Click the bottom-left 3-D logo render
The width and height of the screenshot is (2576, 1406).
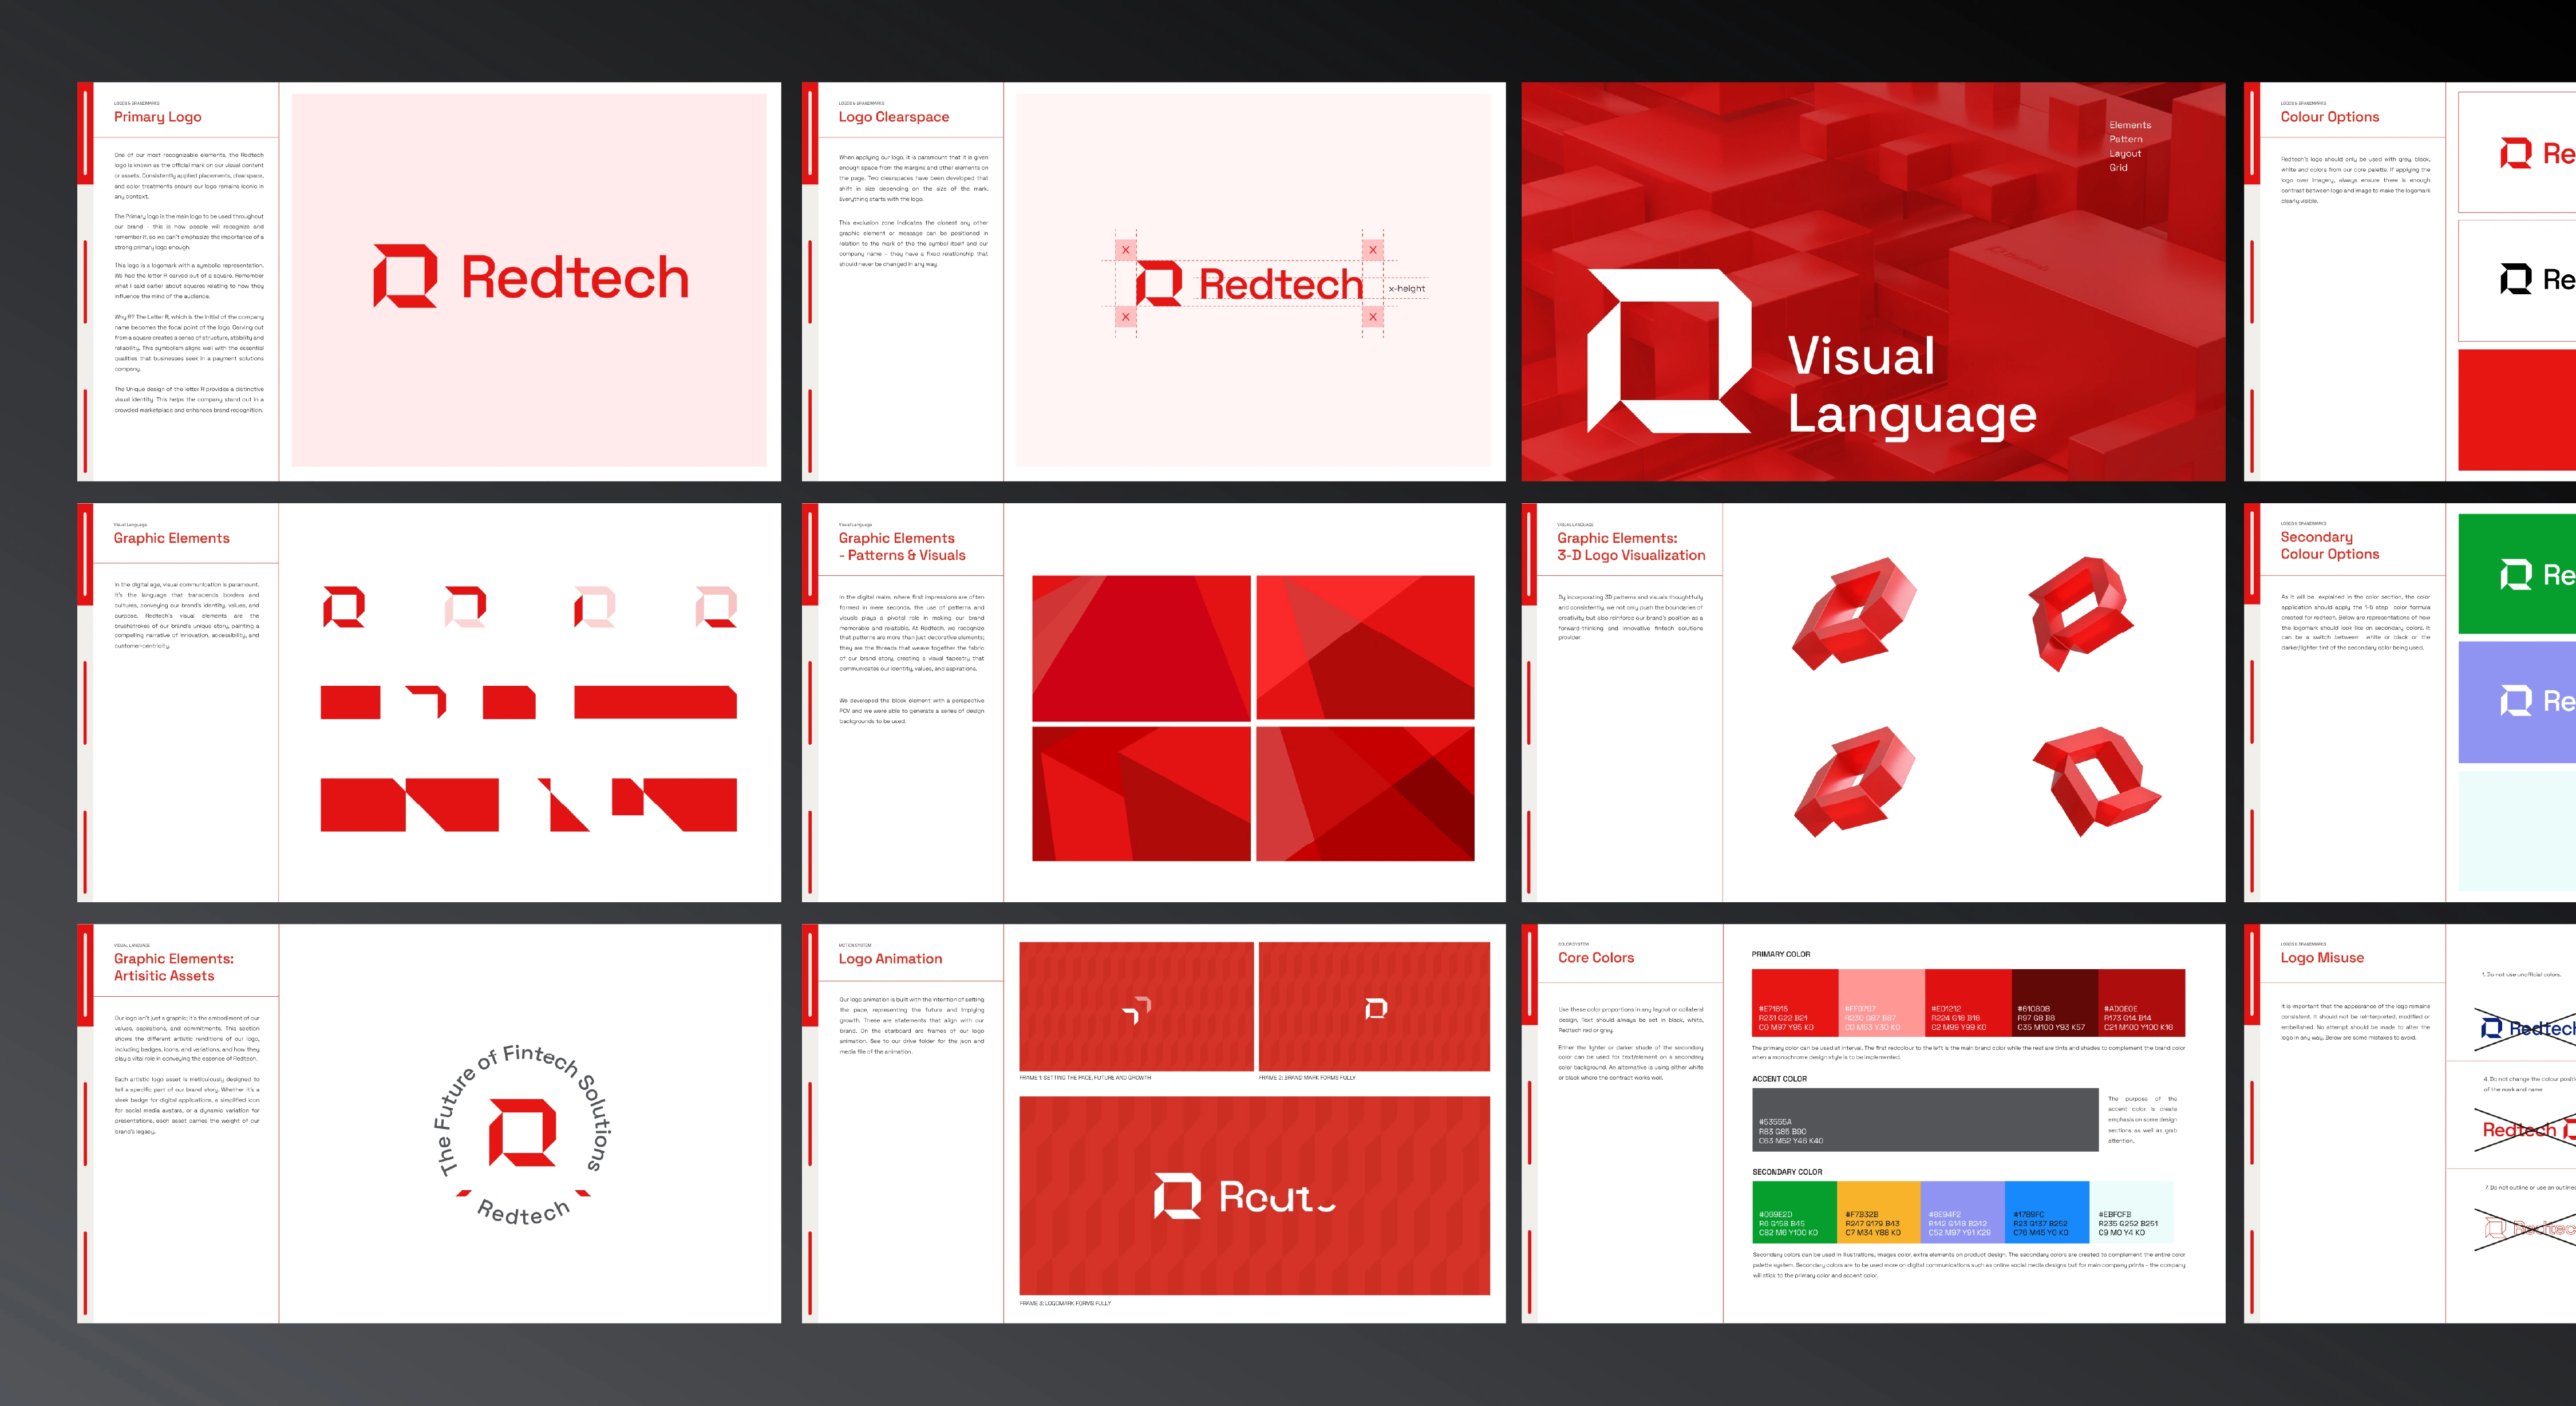[1855, 781]
